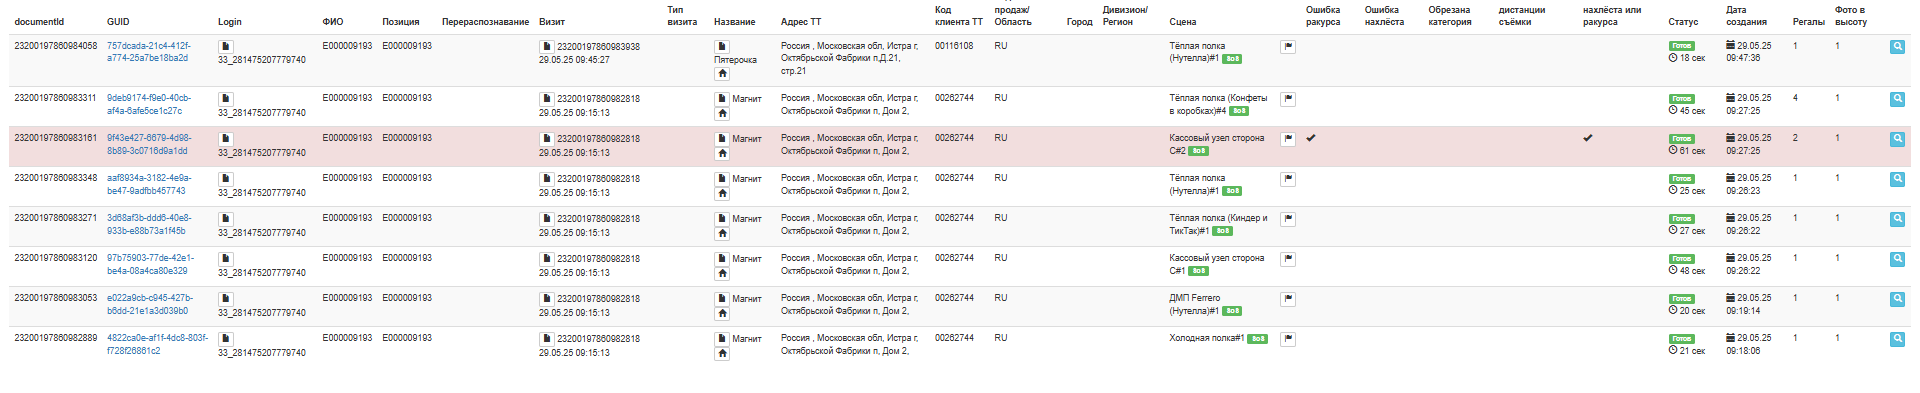Click the home icon under Пятерочка

pyautogui.click(x=722, y=73)
